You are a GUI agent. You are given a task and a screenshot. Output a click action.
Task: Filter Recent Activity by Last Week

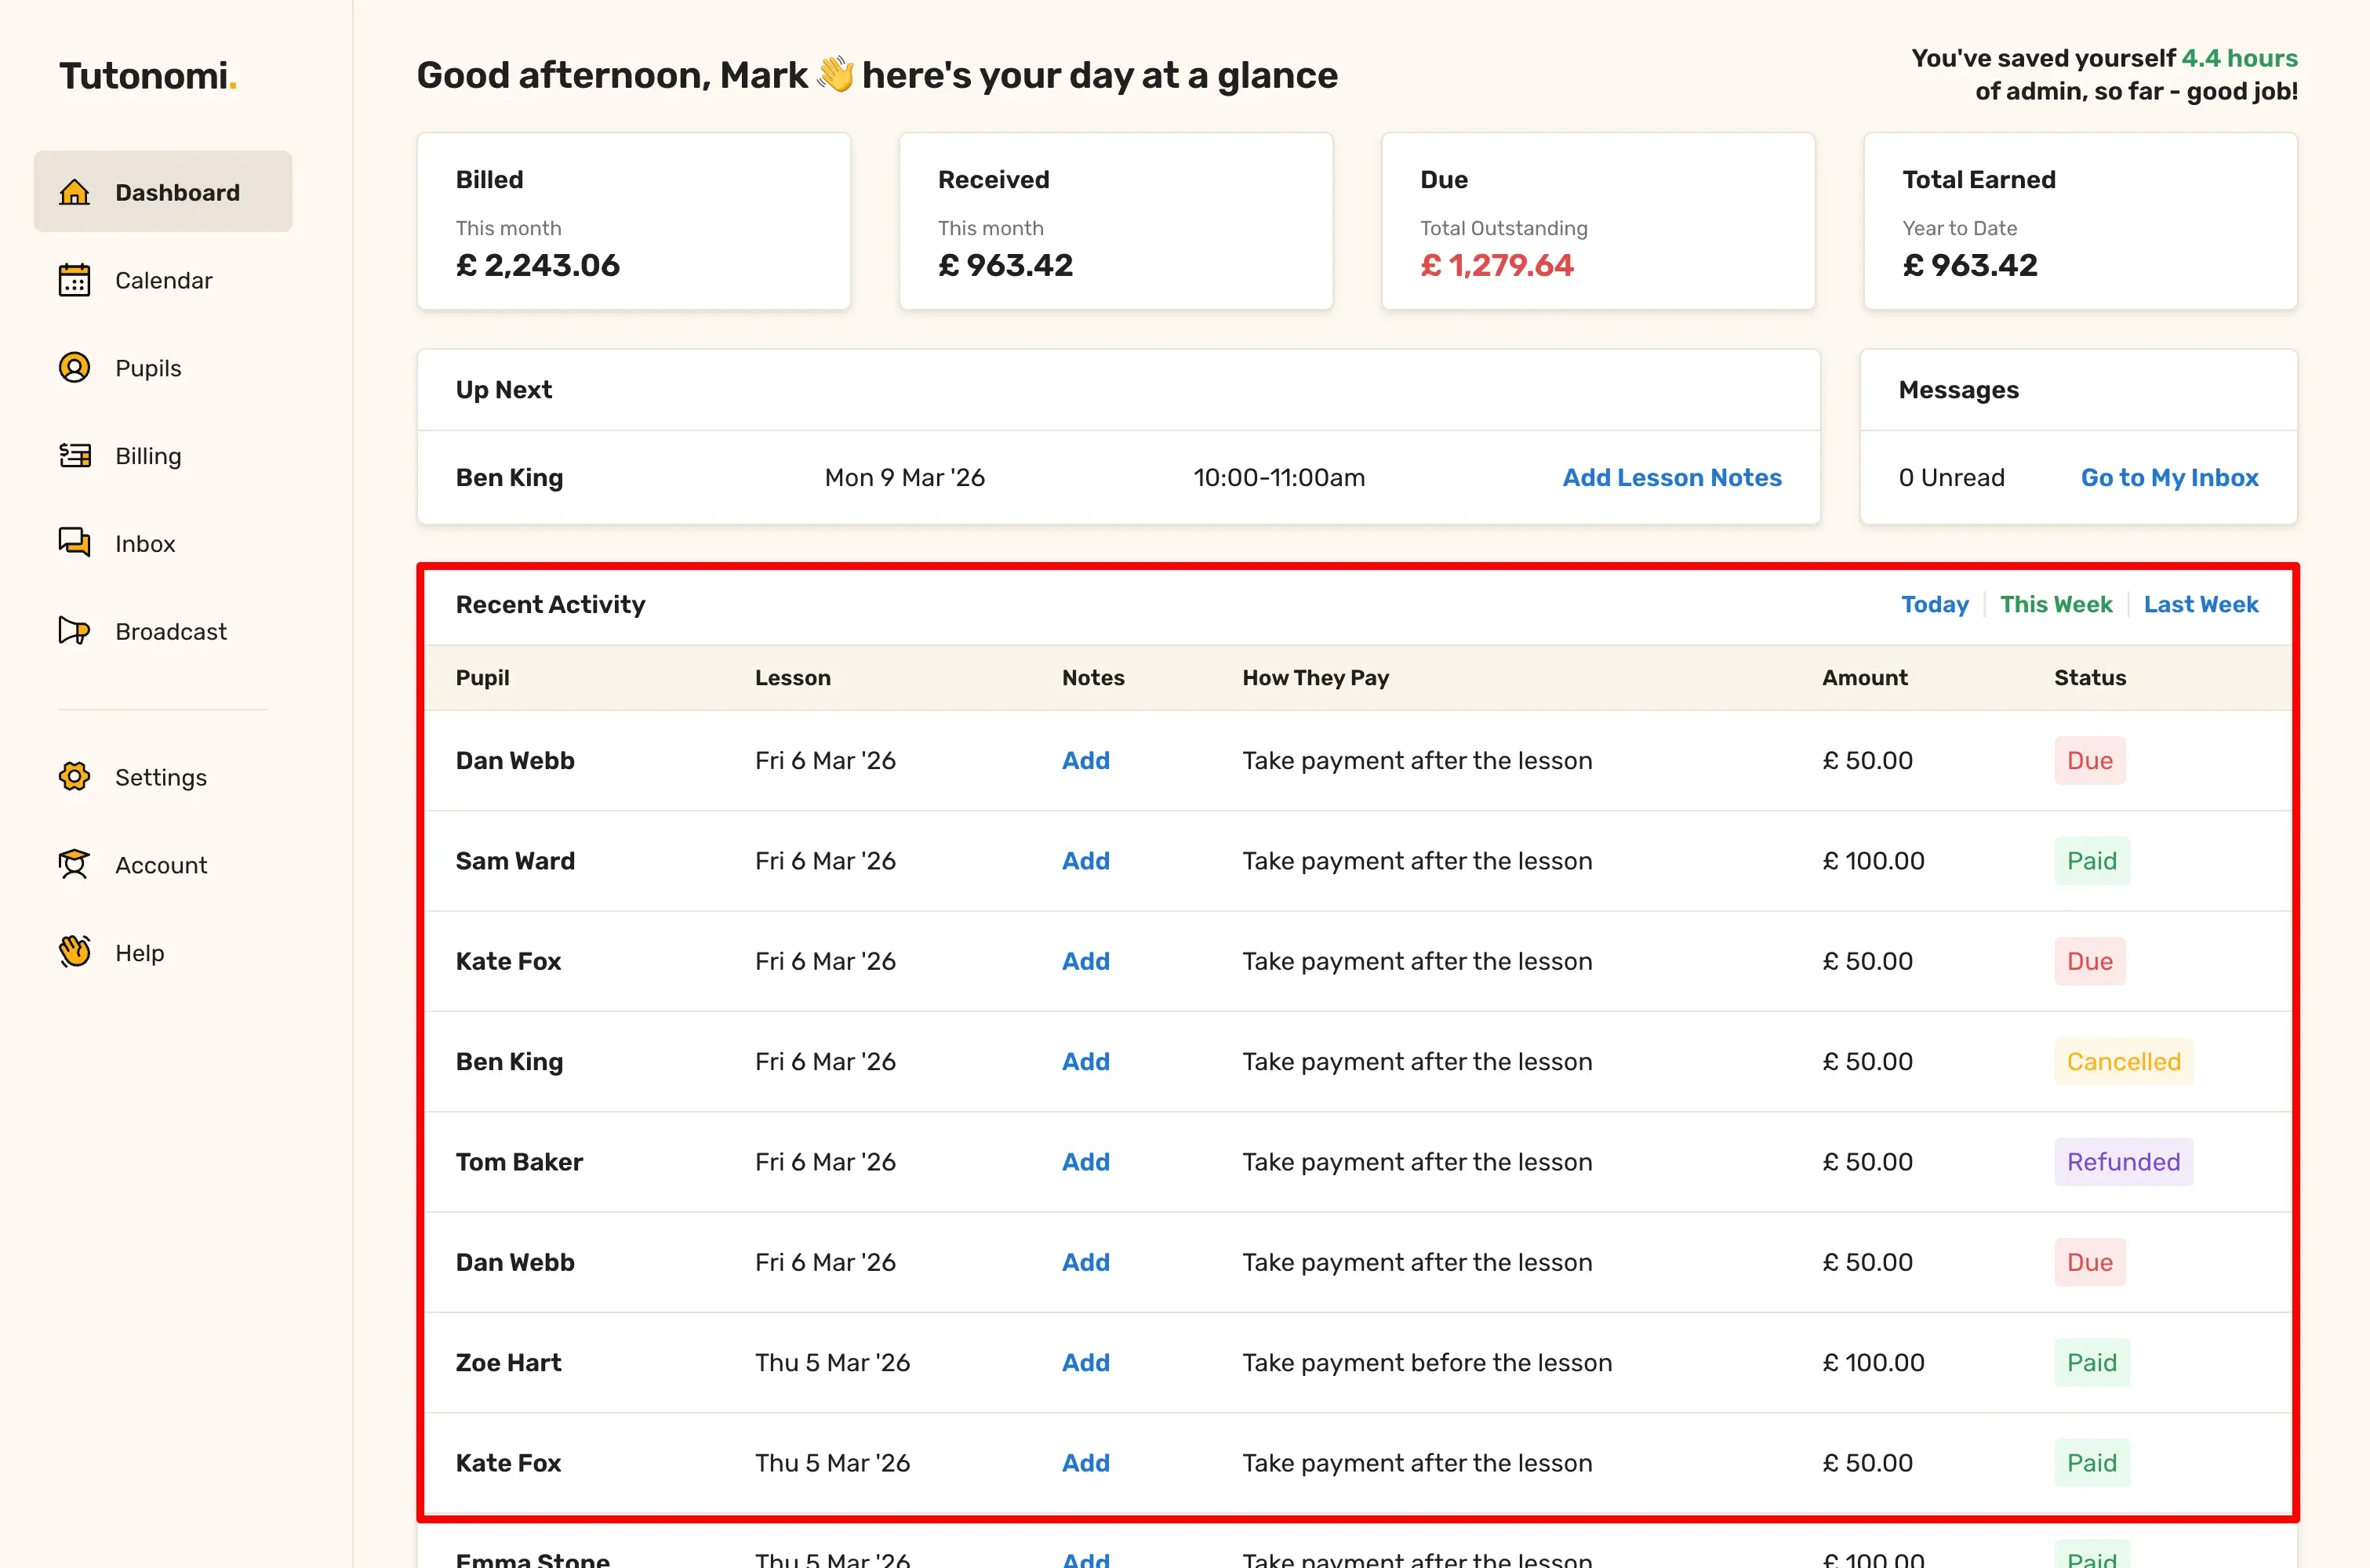click(x=2200, y=604)
